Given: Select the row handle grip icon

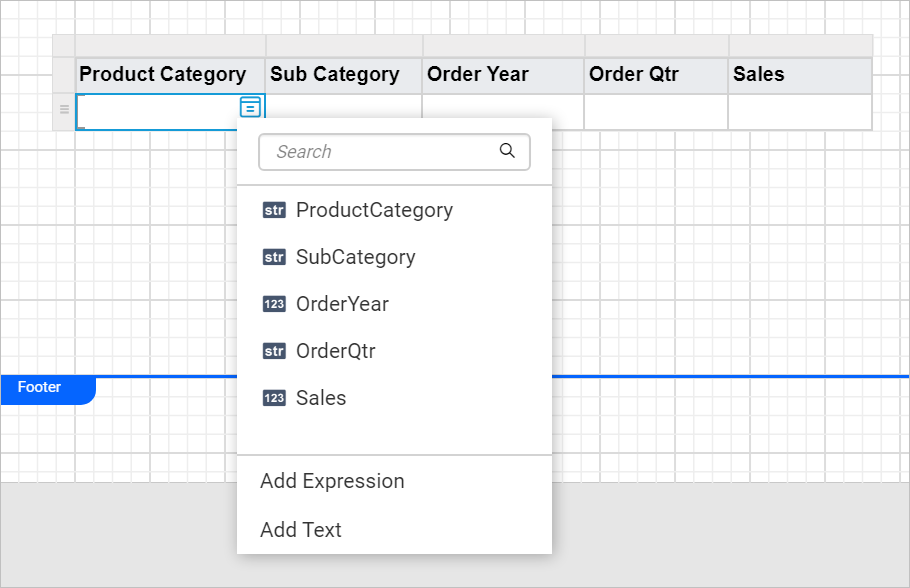Looking at the screenshot, I should [x=64, y=109].
